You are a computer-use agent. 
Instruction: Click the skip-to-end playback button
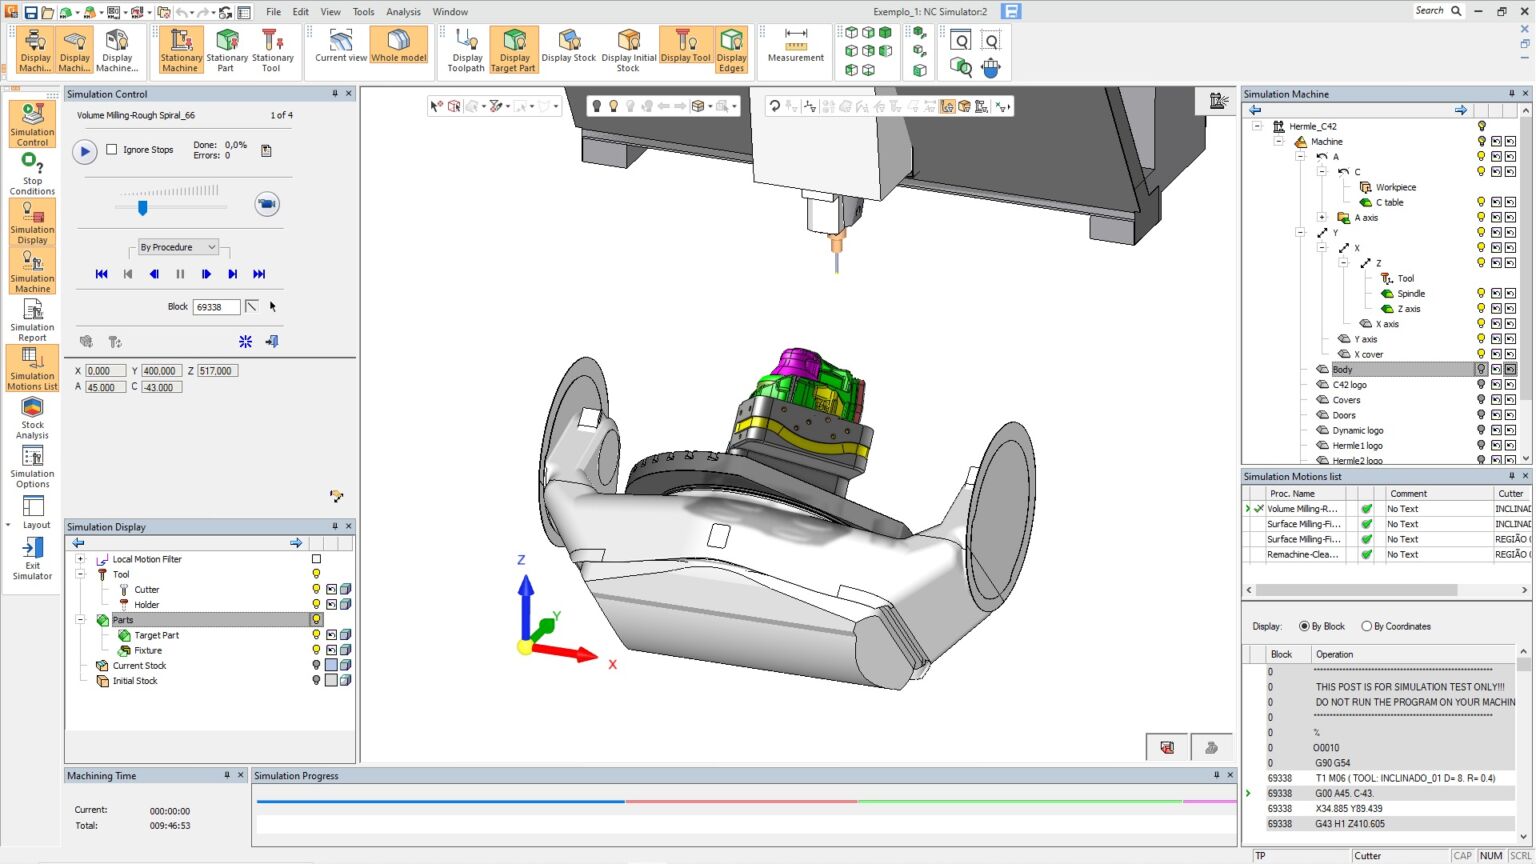[260, 274]
